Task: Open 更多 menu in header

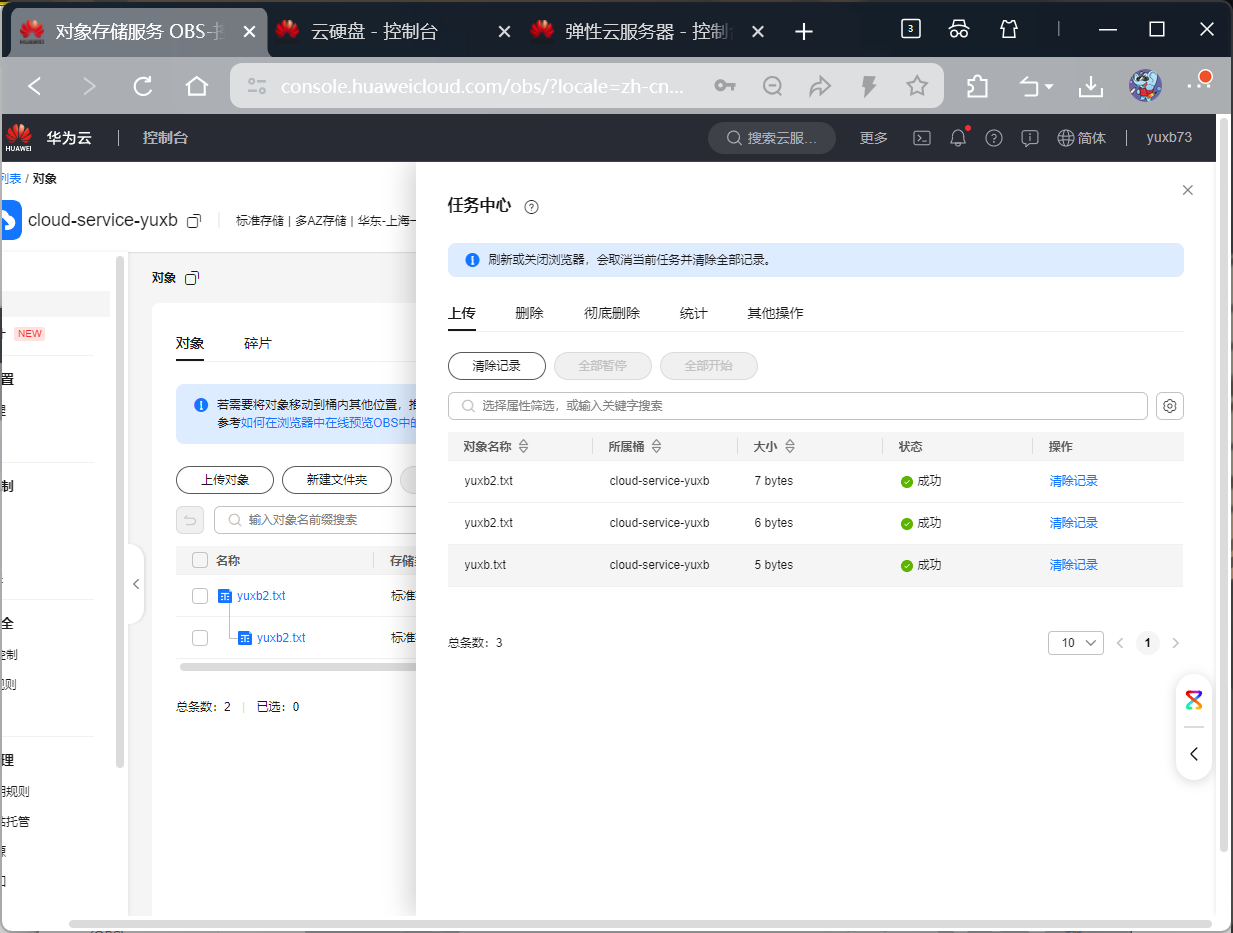Action: click(x=874, y=138)
